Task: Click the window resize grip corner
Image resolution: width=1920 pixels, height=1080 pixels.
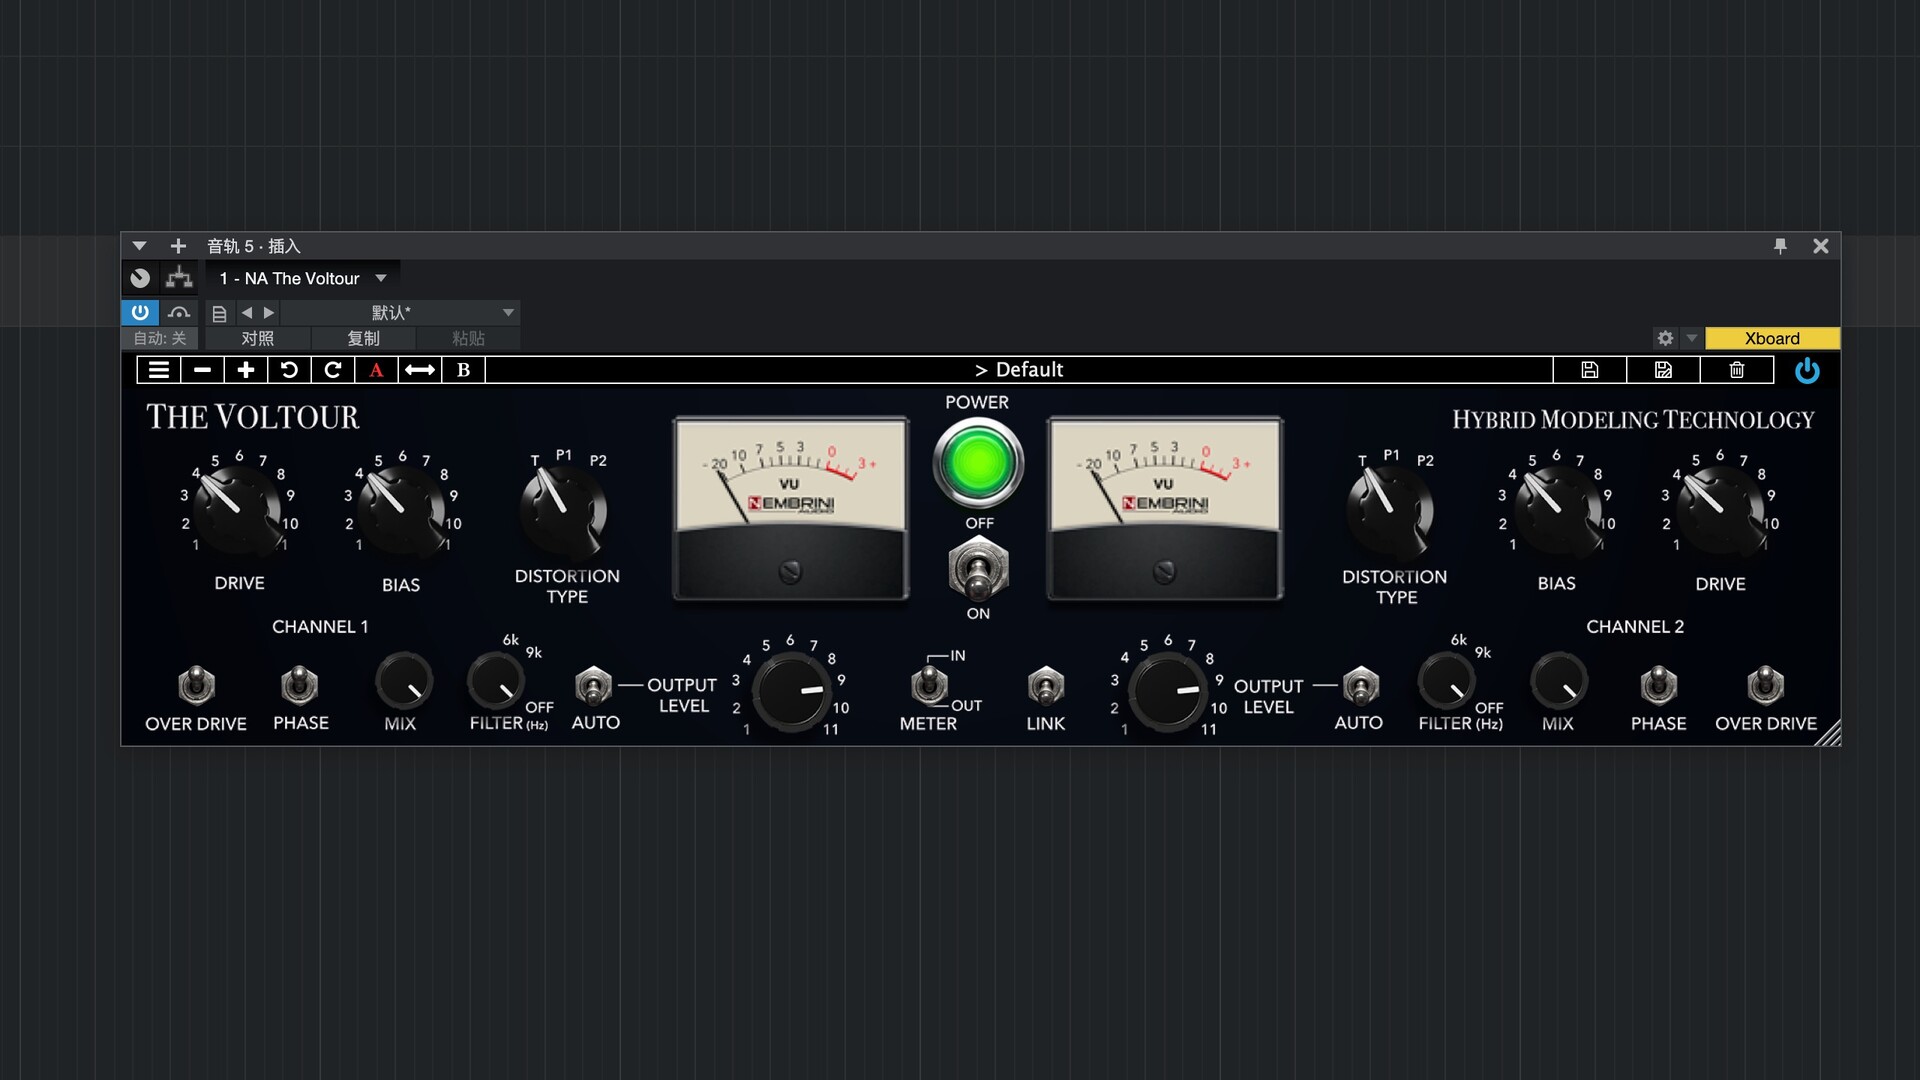Action: tap(1828, 733)
